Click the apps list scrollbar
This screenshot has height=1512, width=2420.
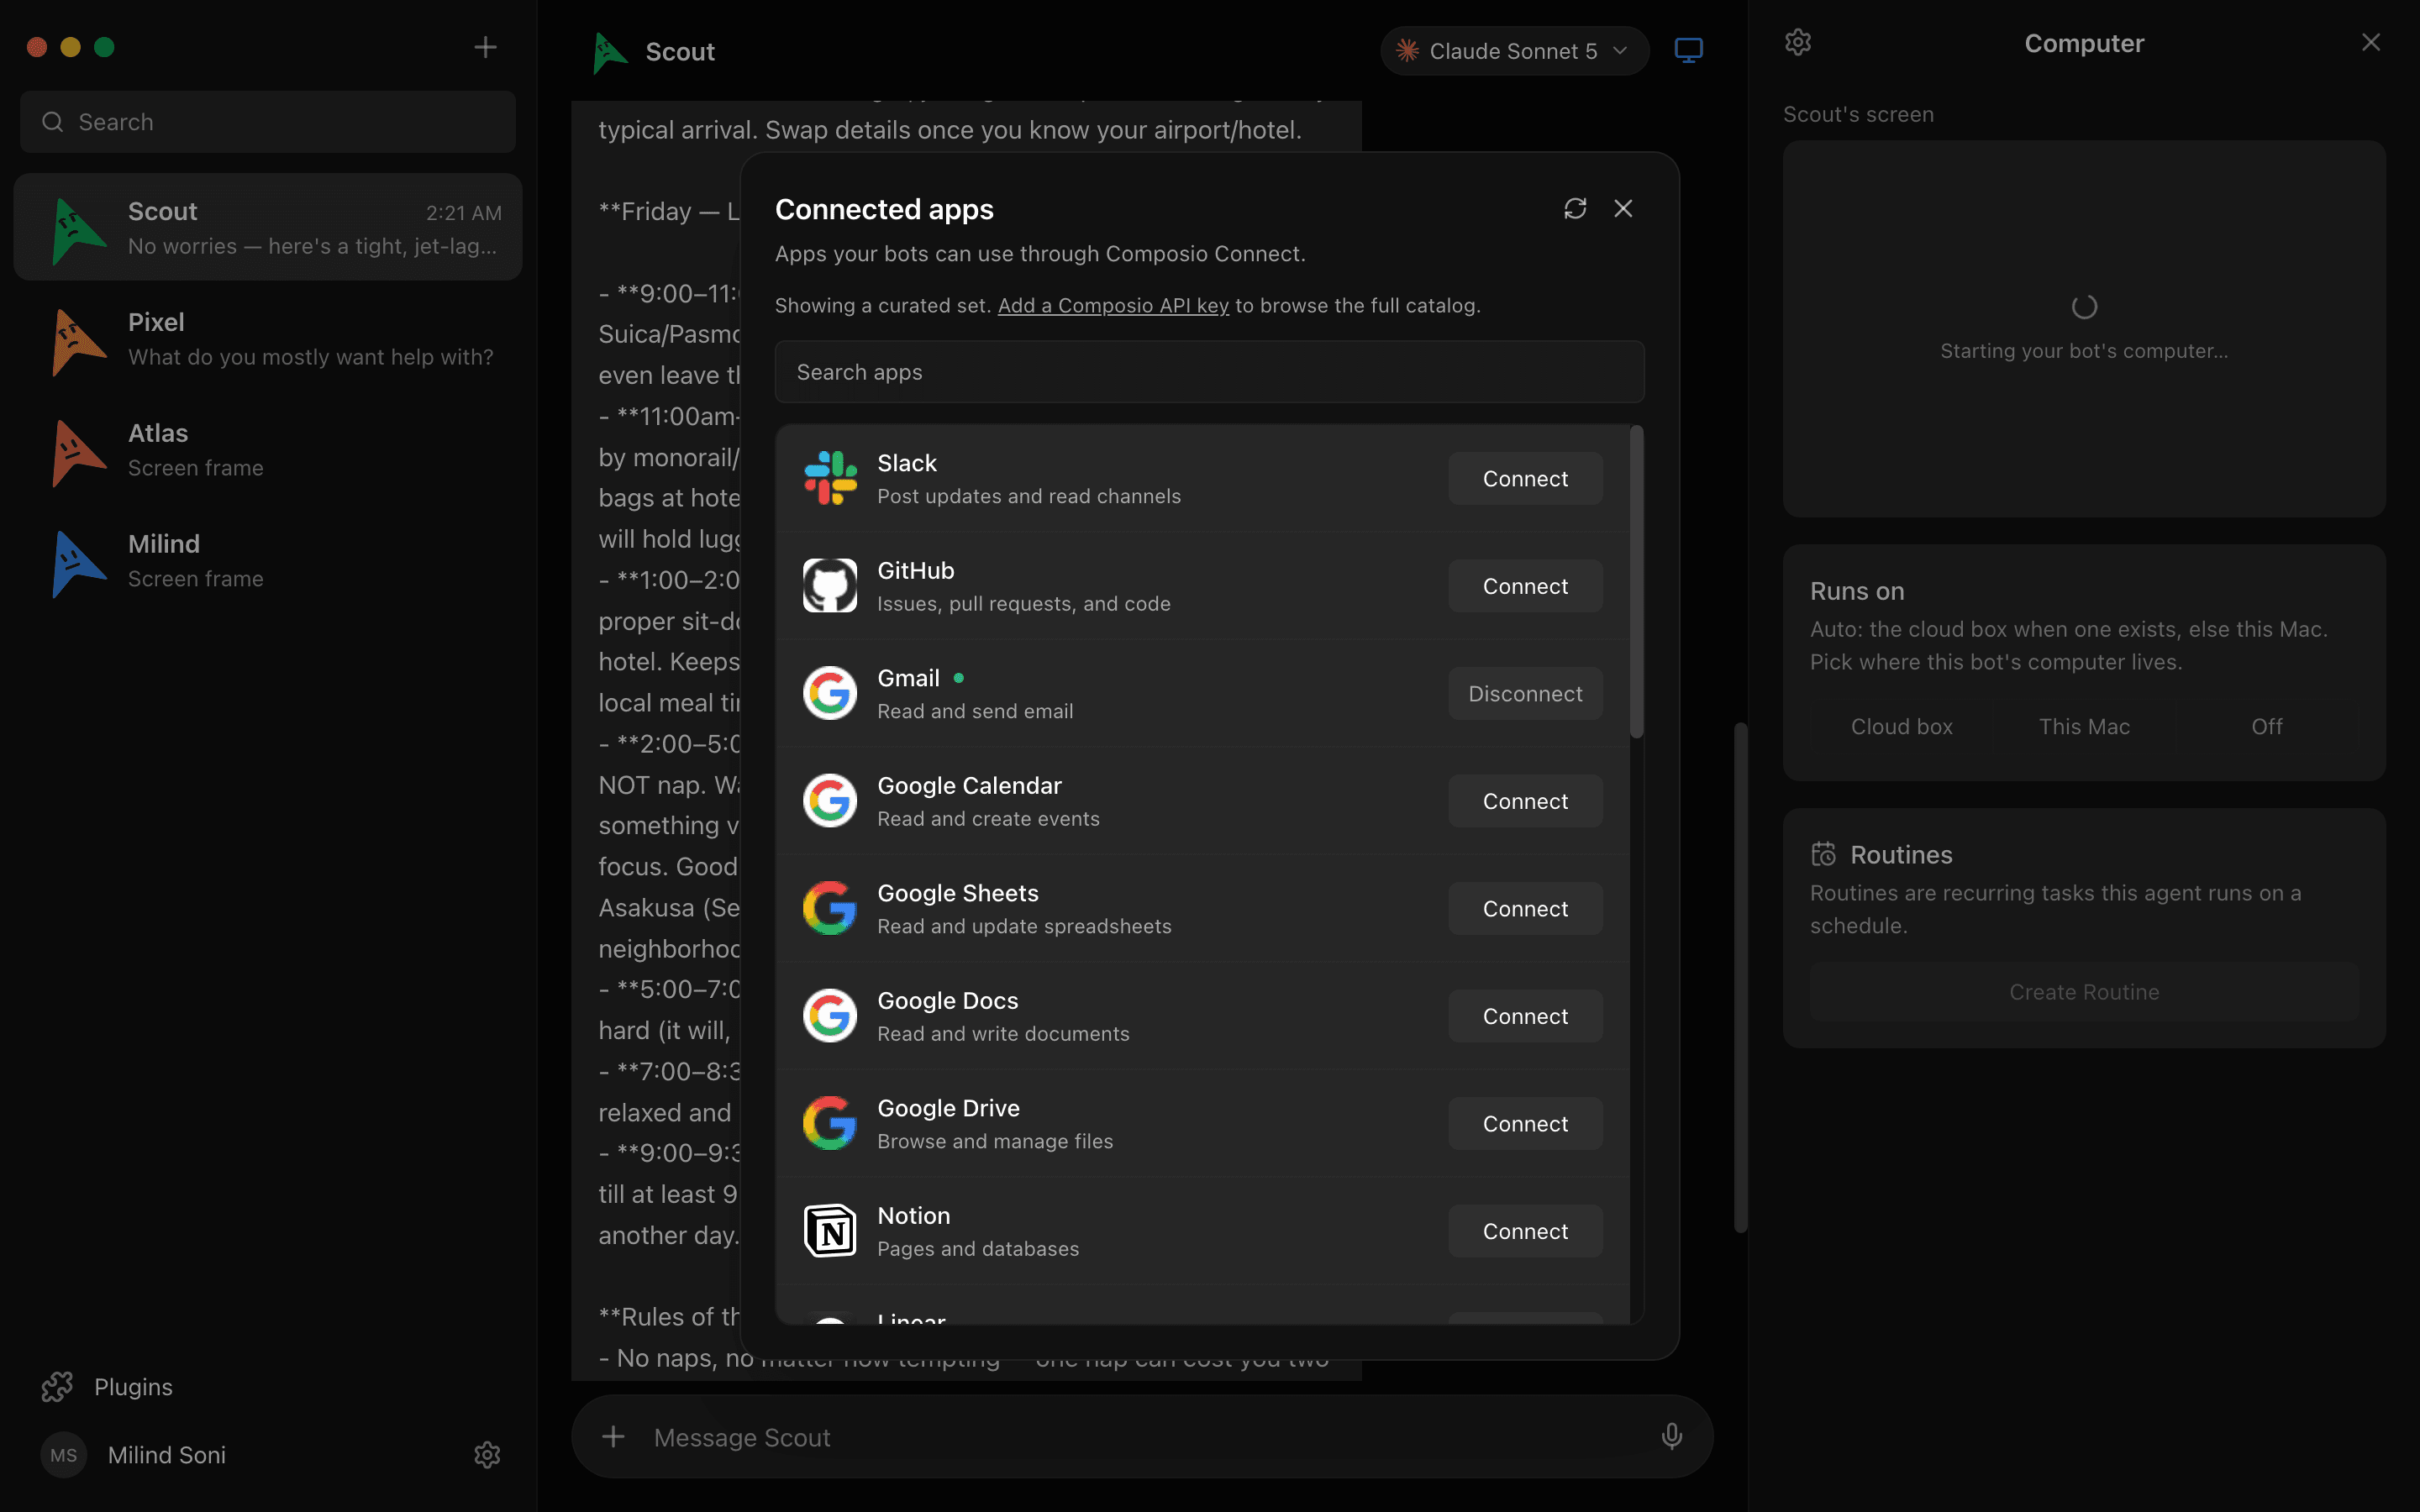pyautogui.click(x=1636, y=583)
